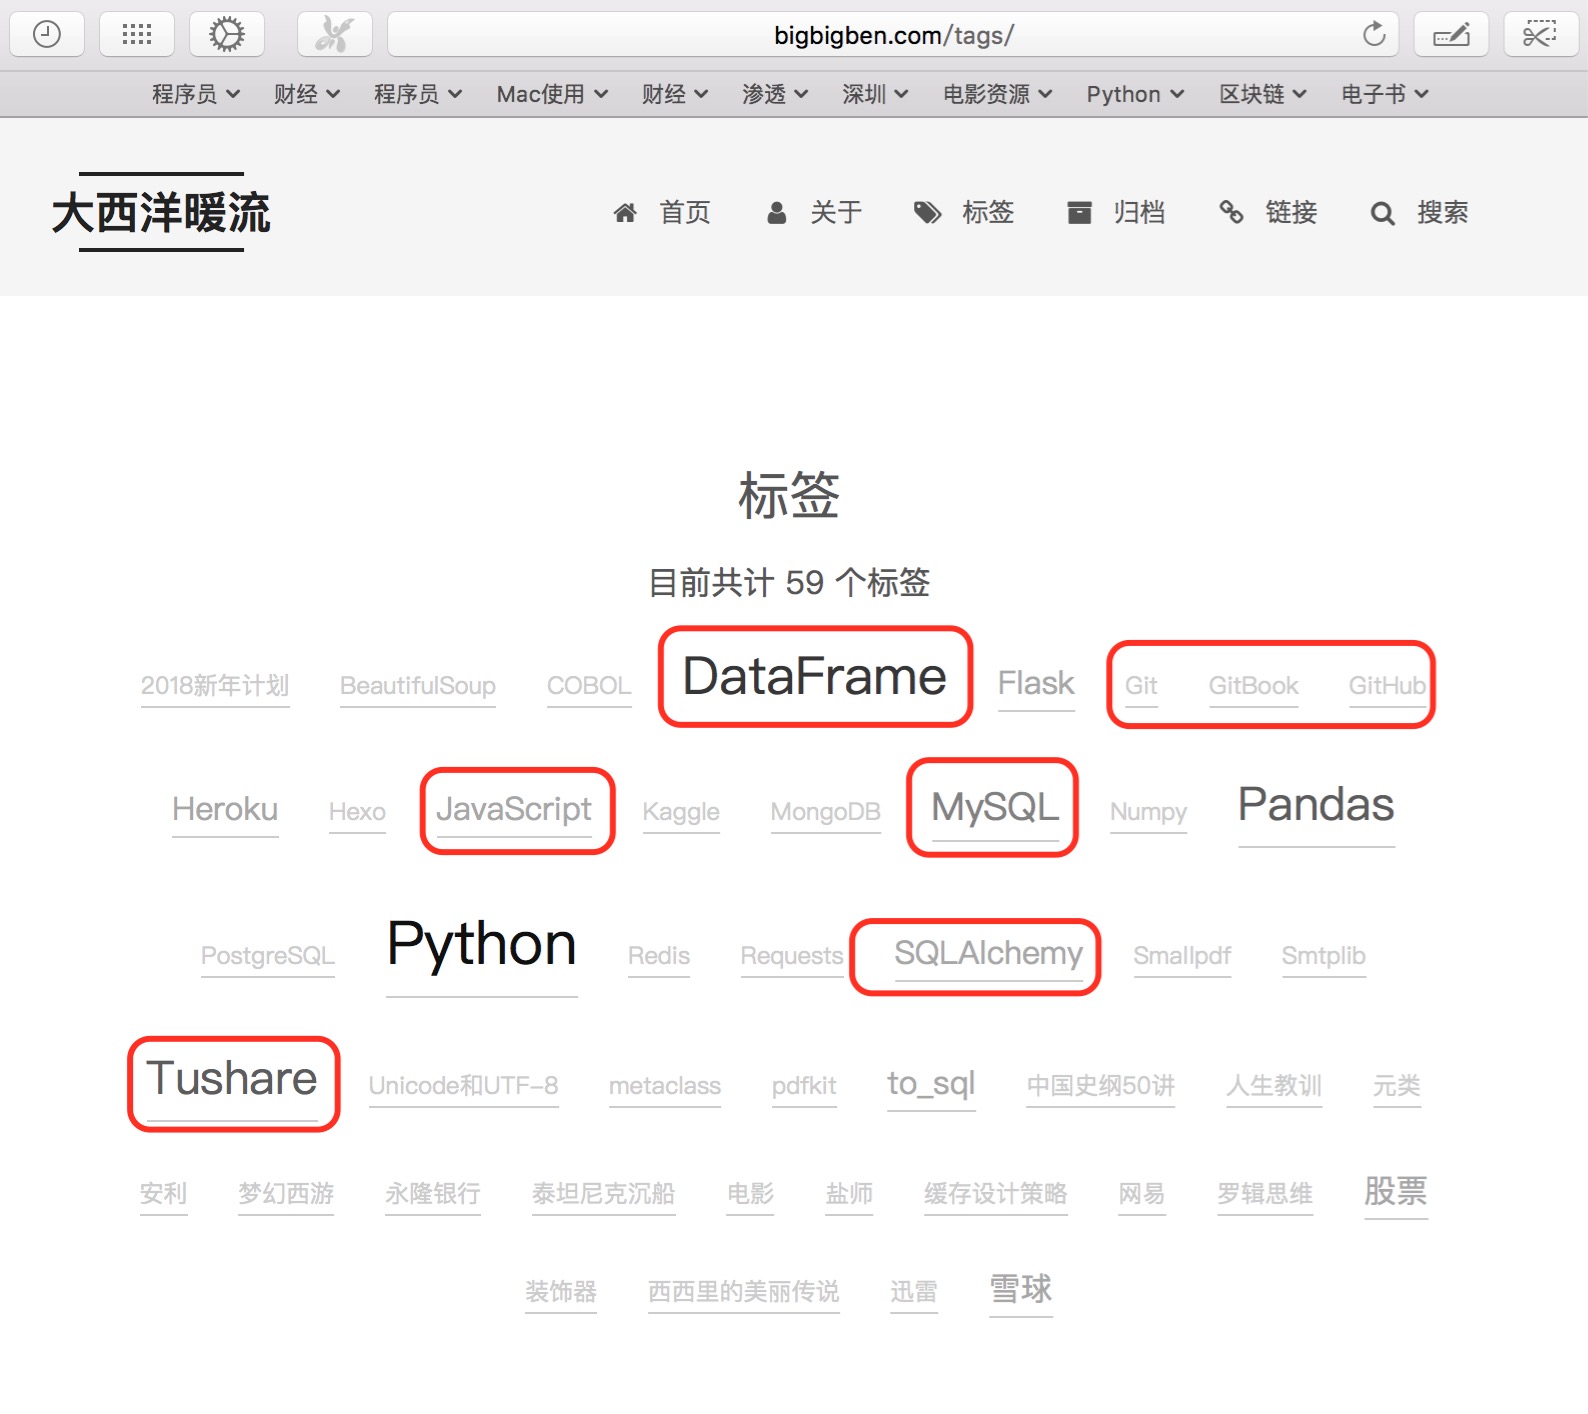Image resolution: width=1588 pixels, height=1414 pixels.
Task: Open the 电影资源 bookmark folder dropdown
Action: pos(997,94)
